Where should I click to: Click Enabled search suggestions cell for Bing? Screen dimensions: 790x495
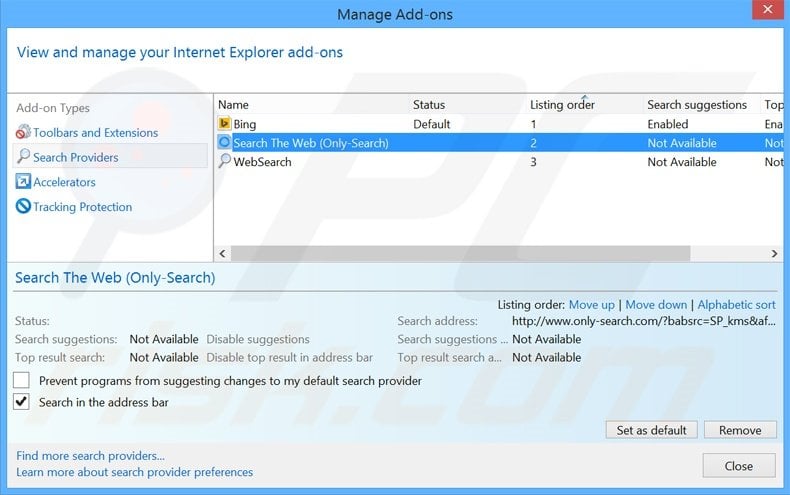click(668, 124)
